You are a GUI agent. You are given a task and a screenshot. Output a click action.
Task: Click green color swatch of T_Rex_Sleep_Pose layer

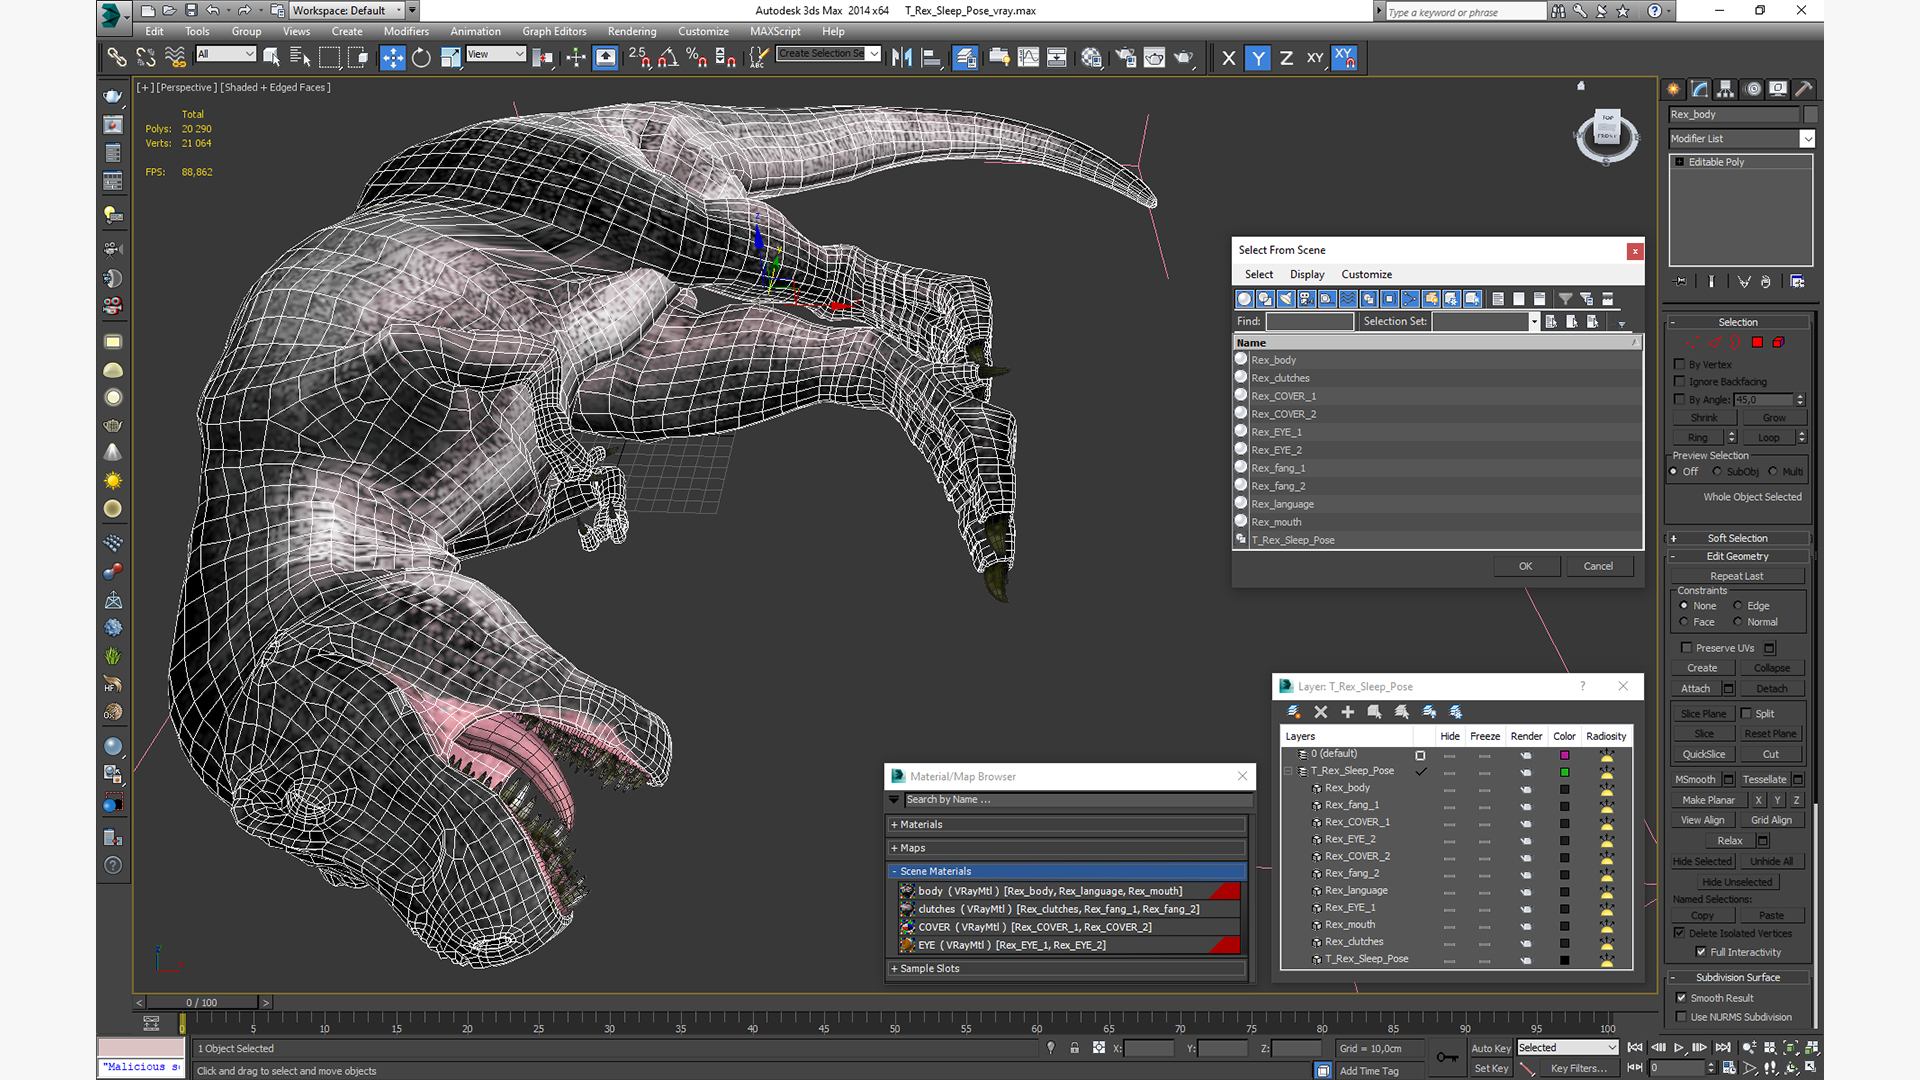1564,772
